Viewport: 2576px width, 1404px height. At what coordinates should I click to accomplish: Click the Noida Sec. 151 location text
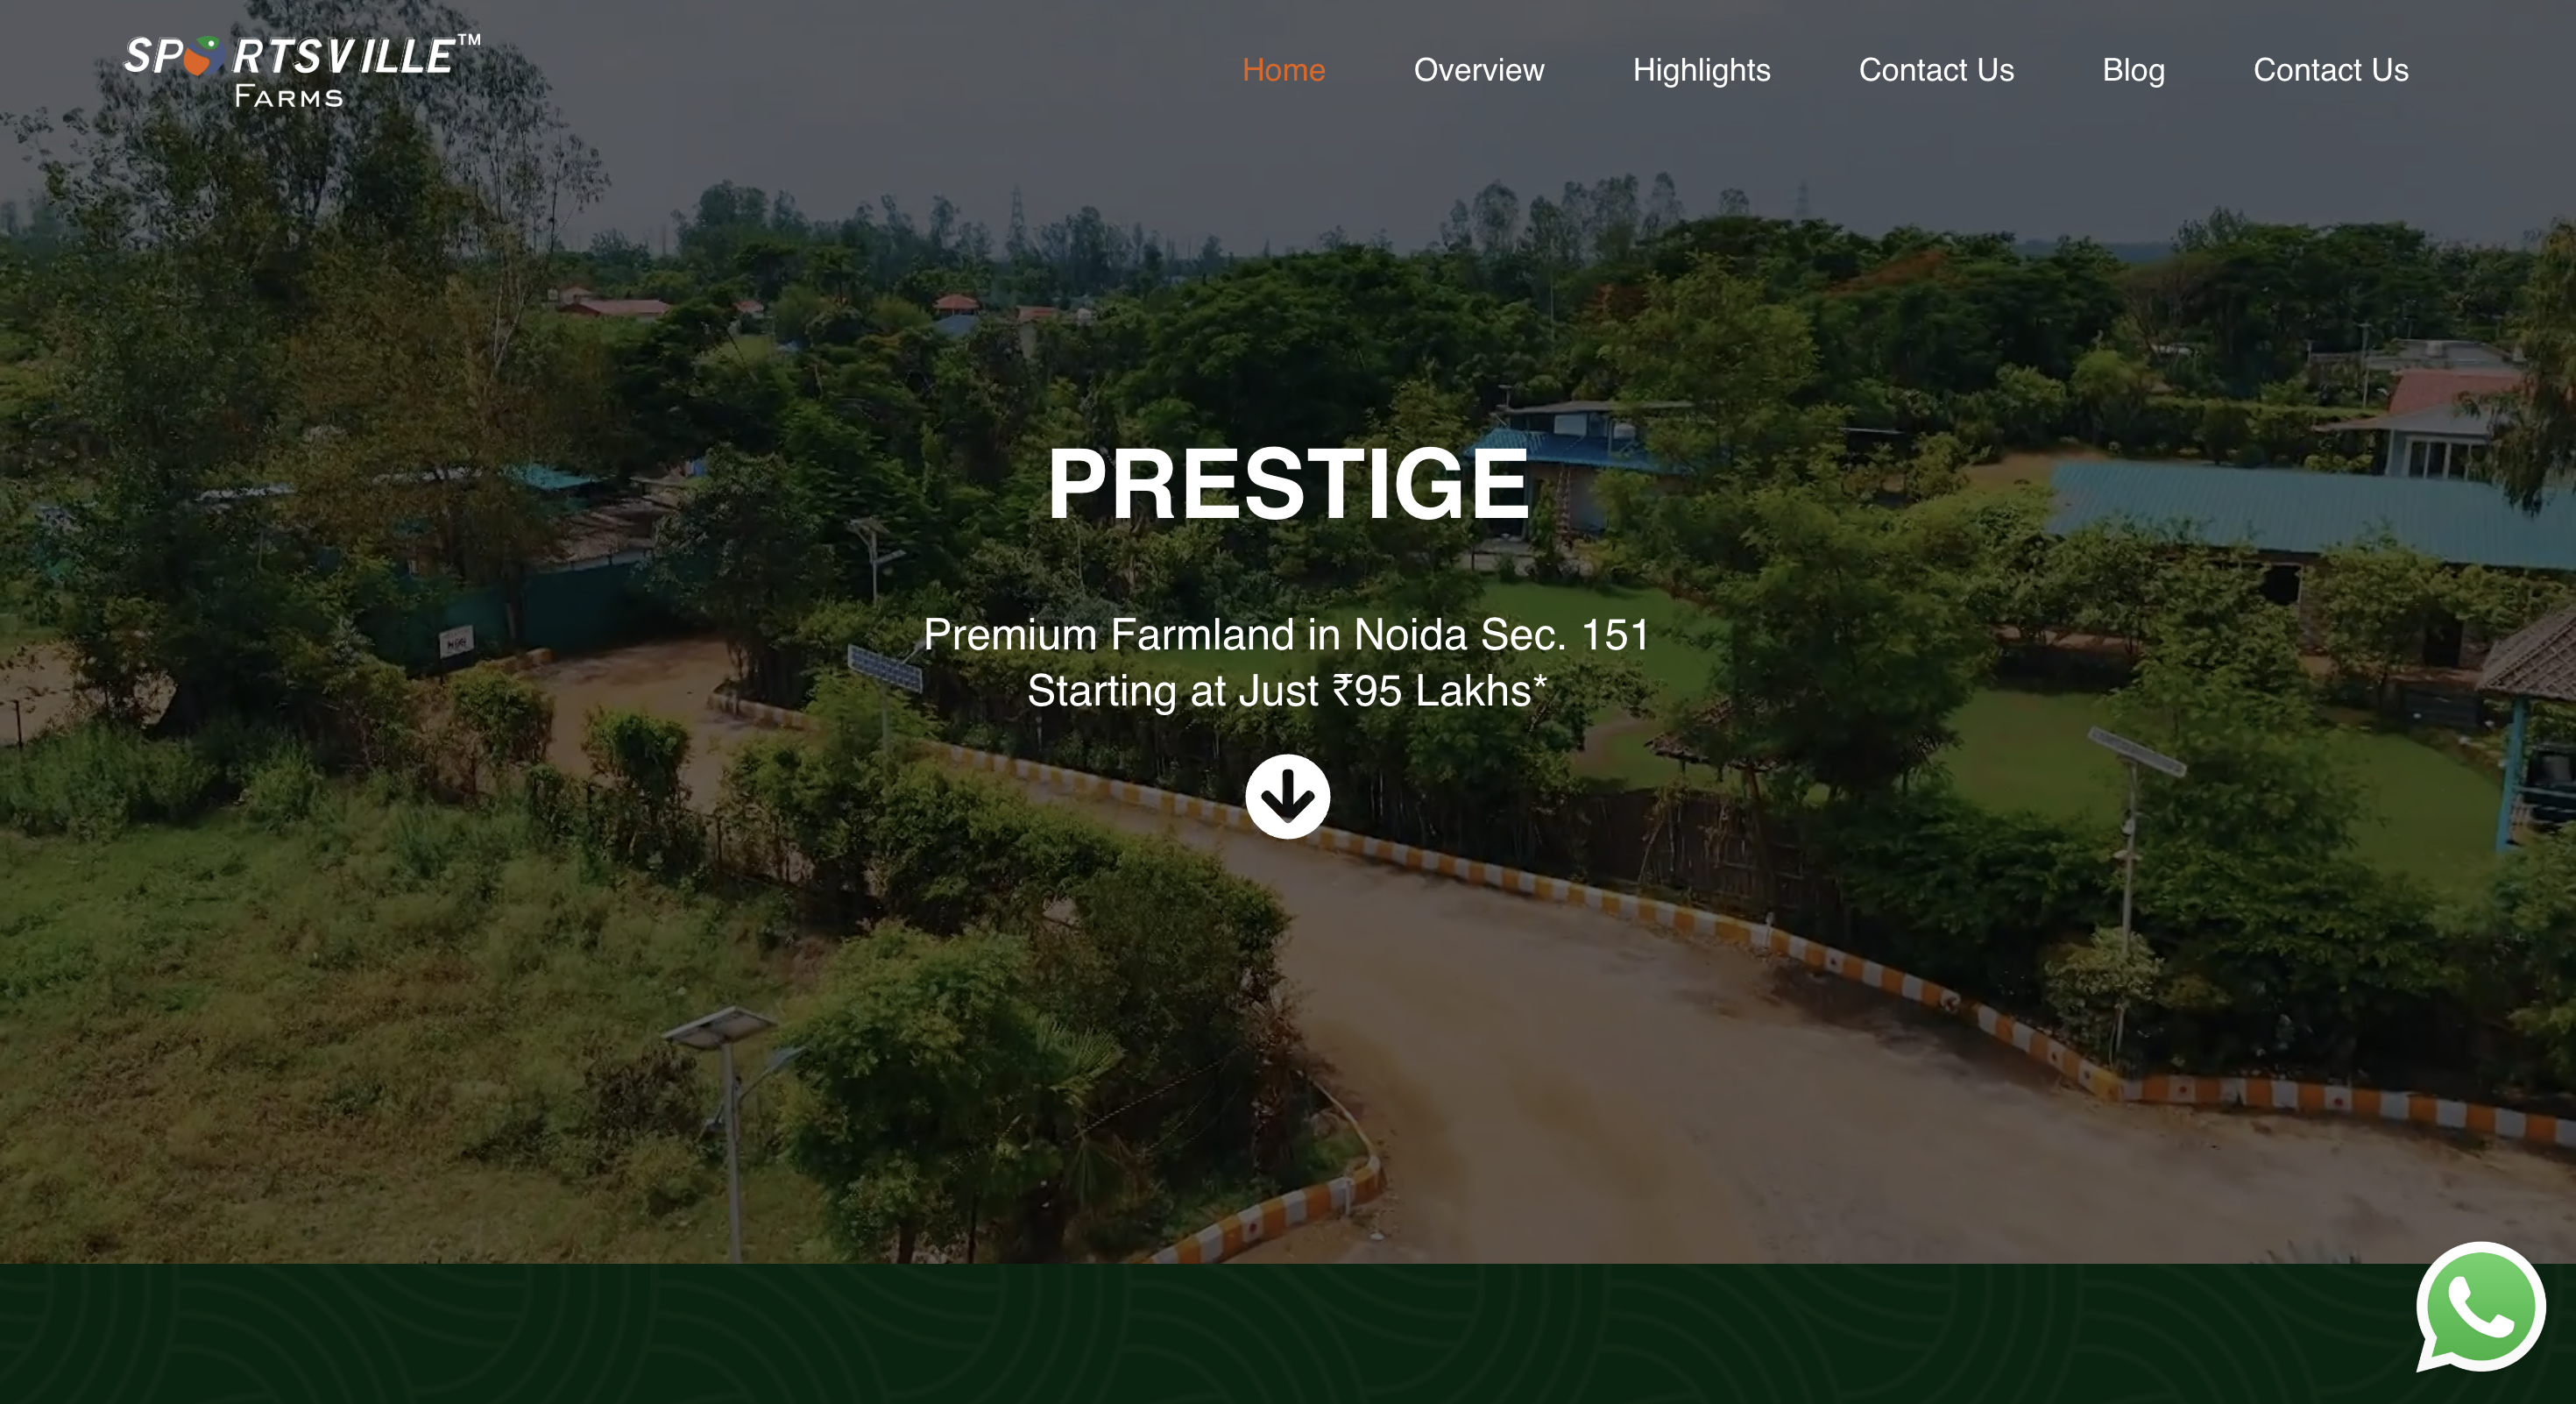click(1501, 635)
